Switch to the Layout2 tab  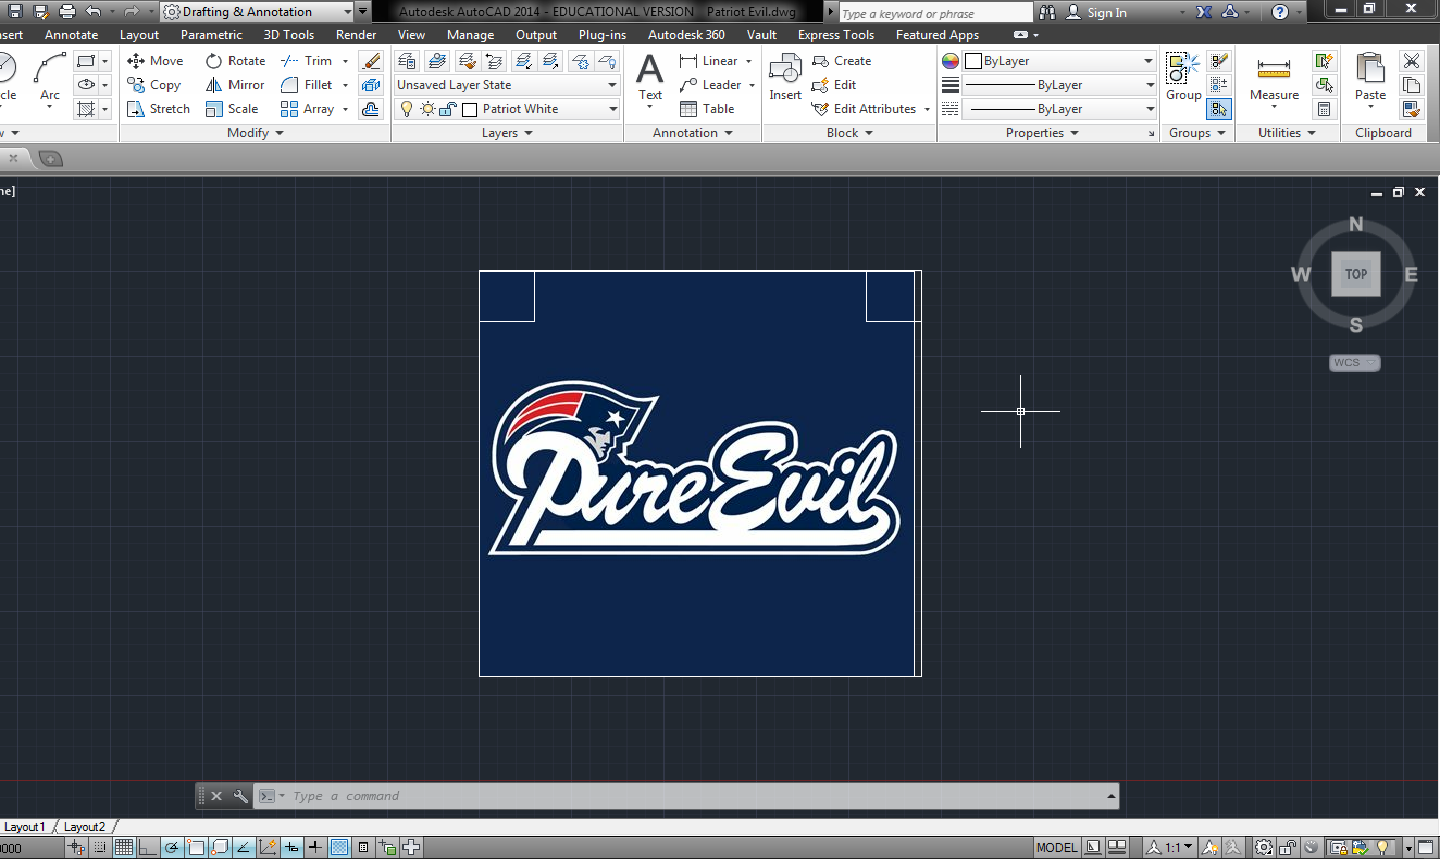(x=84, y=827)
